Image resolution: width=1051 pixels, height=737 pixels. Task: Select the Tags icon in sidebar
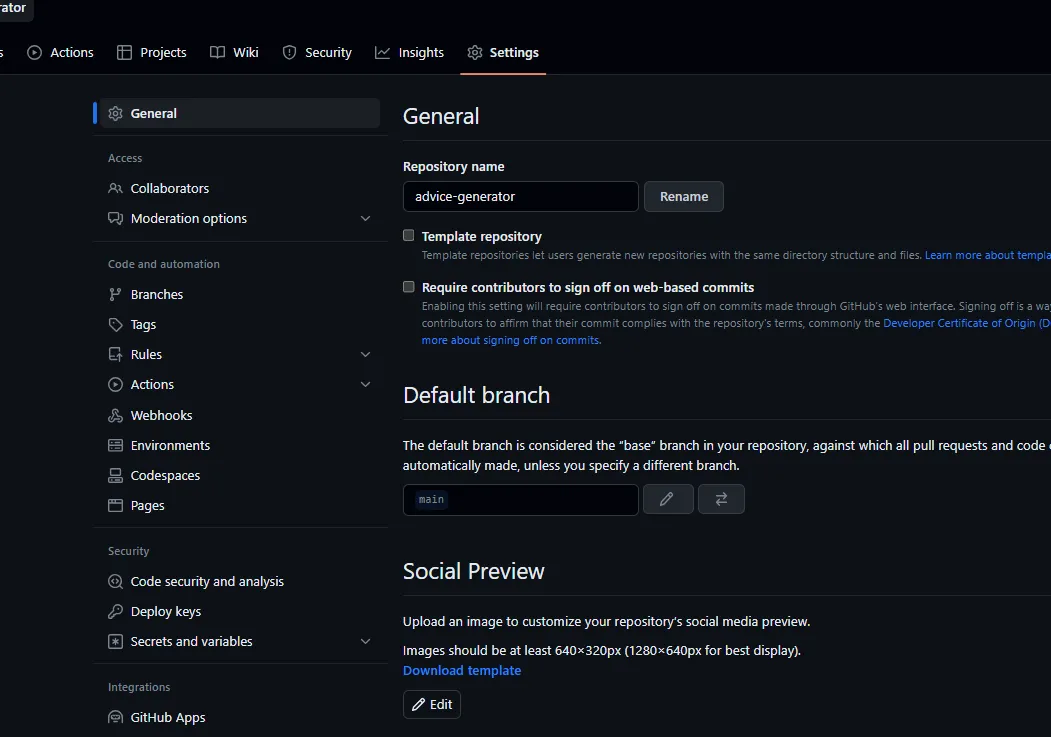[x=116, y=324]
